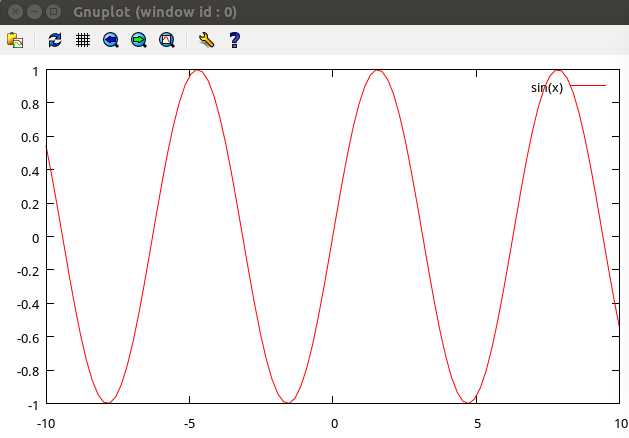Viewport: 629px width, 438px height.
Task: Open the help question mark
Action: [235, 40]
